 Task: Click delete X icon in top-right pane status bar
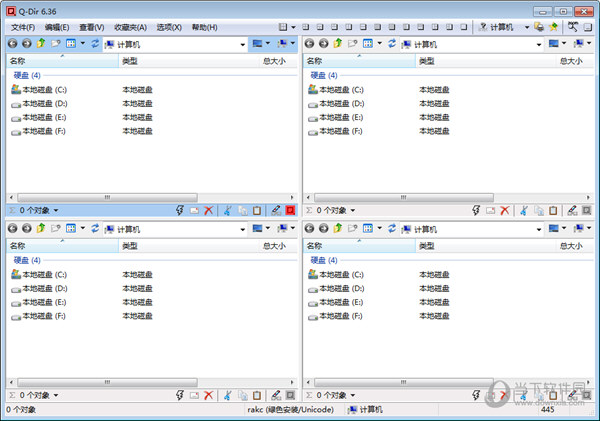pos(505,210)
